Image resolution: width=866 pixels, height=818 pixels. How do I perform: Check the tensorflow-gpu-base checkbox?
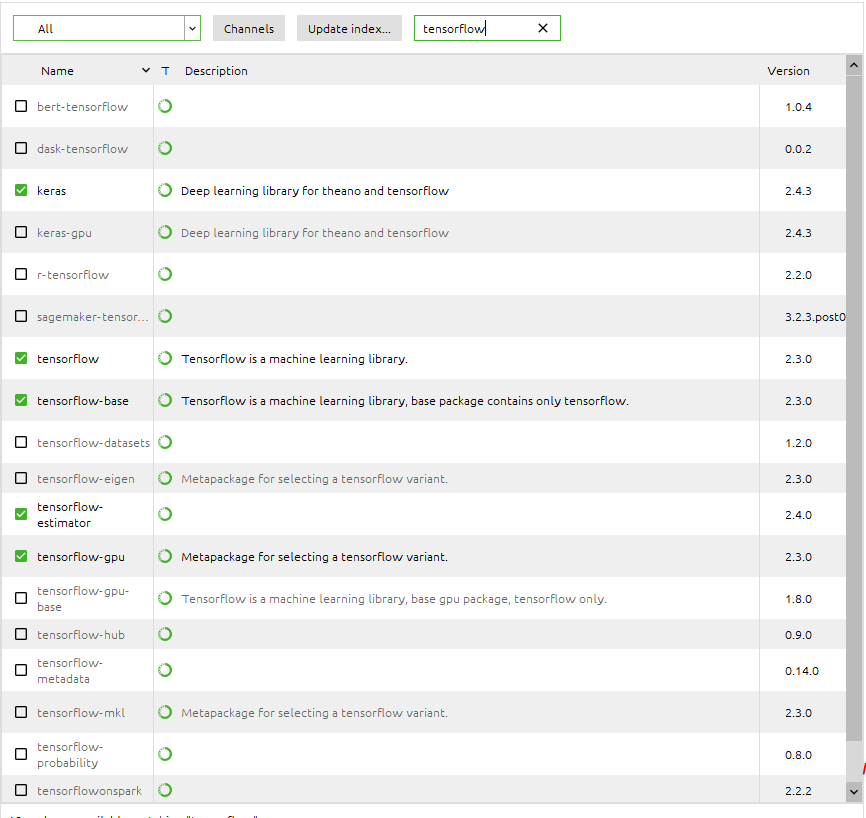pos(21,598)
